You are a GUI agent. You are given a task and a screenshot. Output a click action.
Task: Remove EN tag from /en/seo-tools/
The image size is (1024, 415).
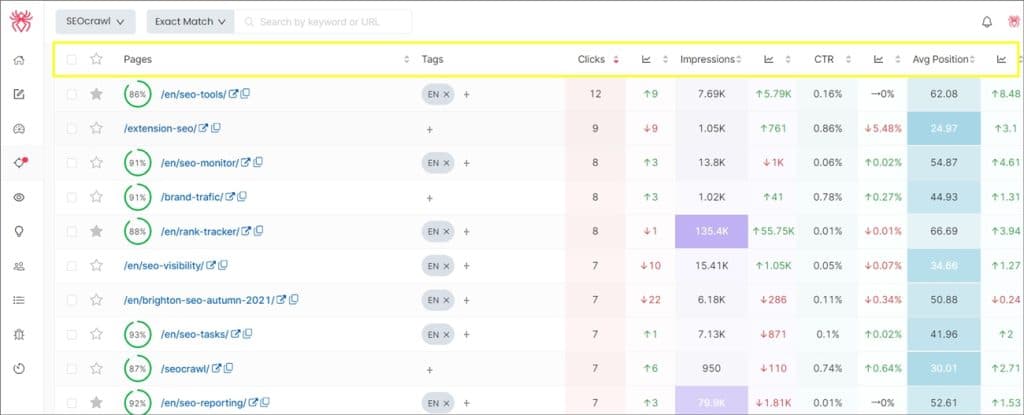coord(447,94)
